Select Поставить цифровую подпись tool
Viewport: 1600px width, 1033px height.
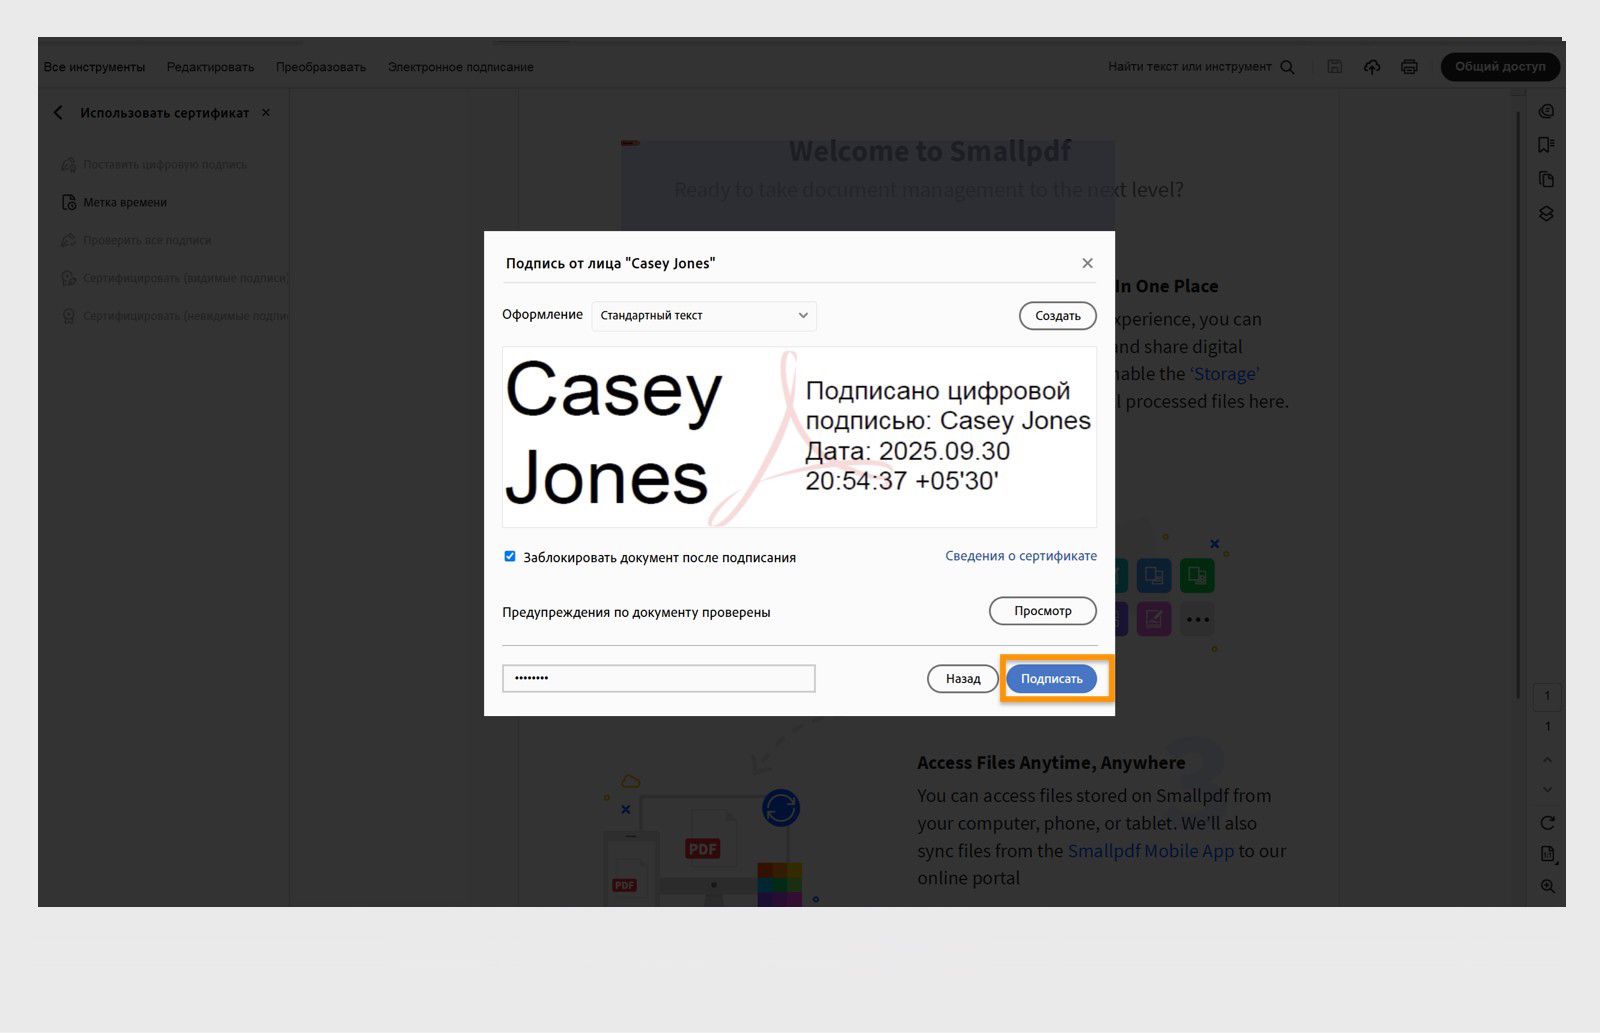(x=155, y=164)
